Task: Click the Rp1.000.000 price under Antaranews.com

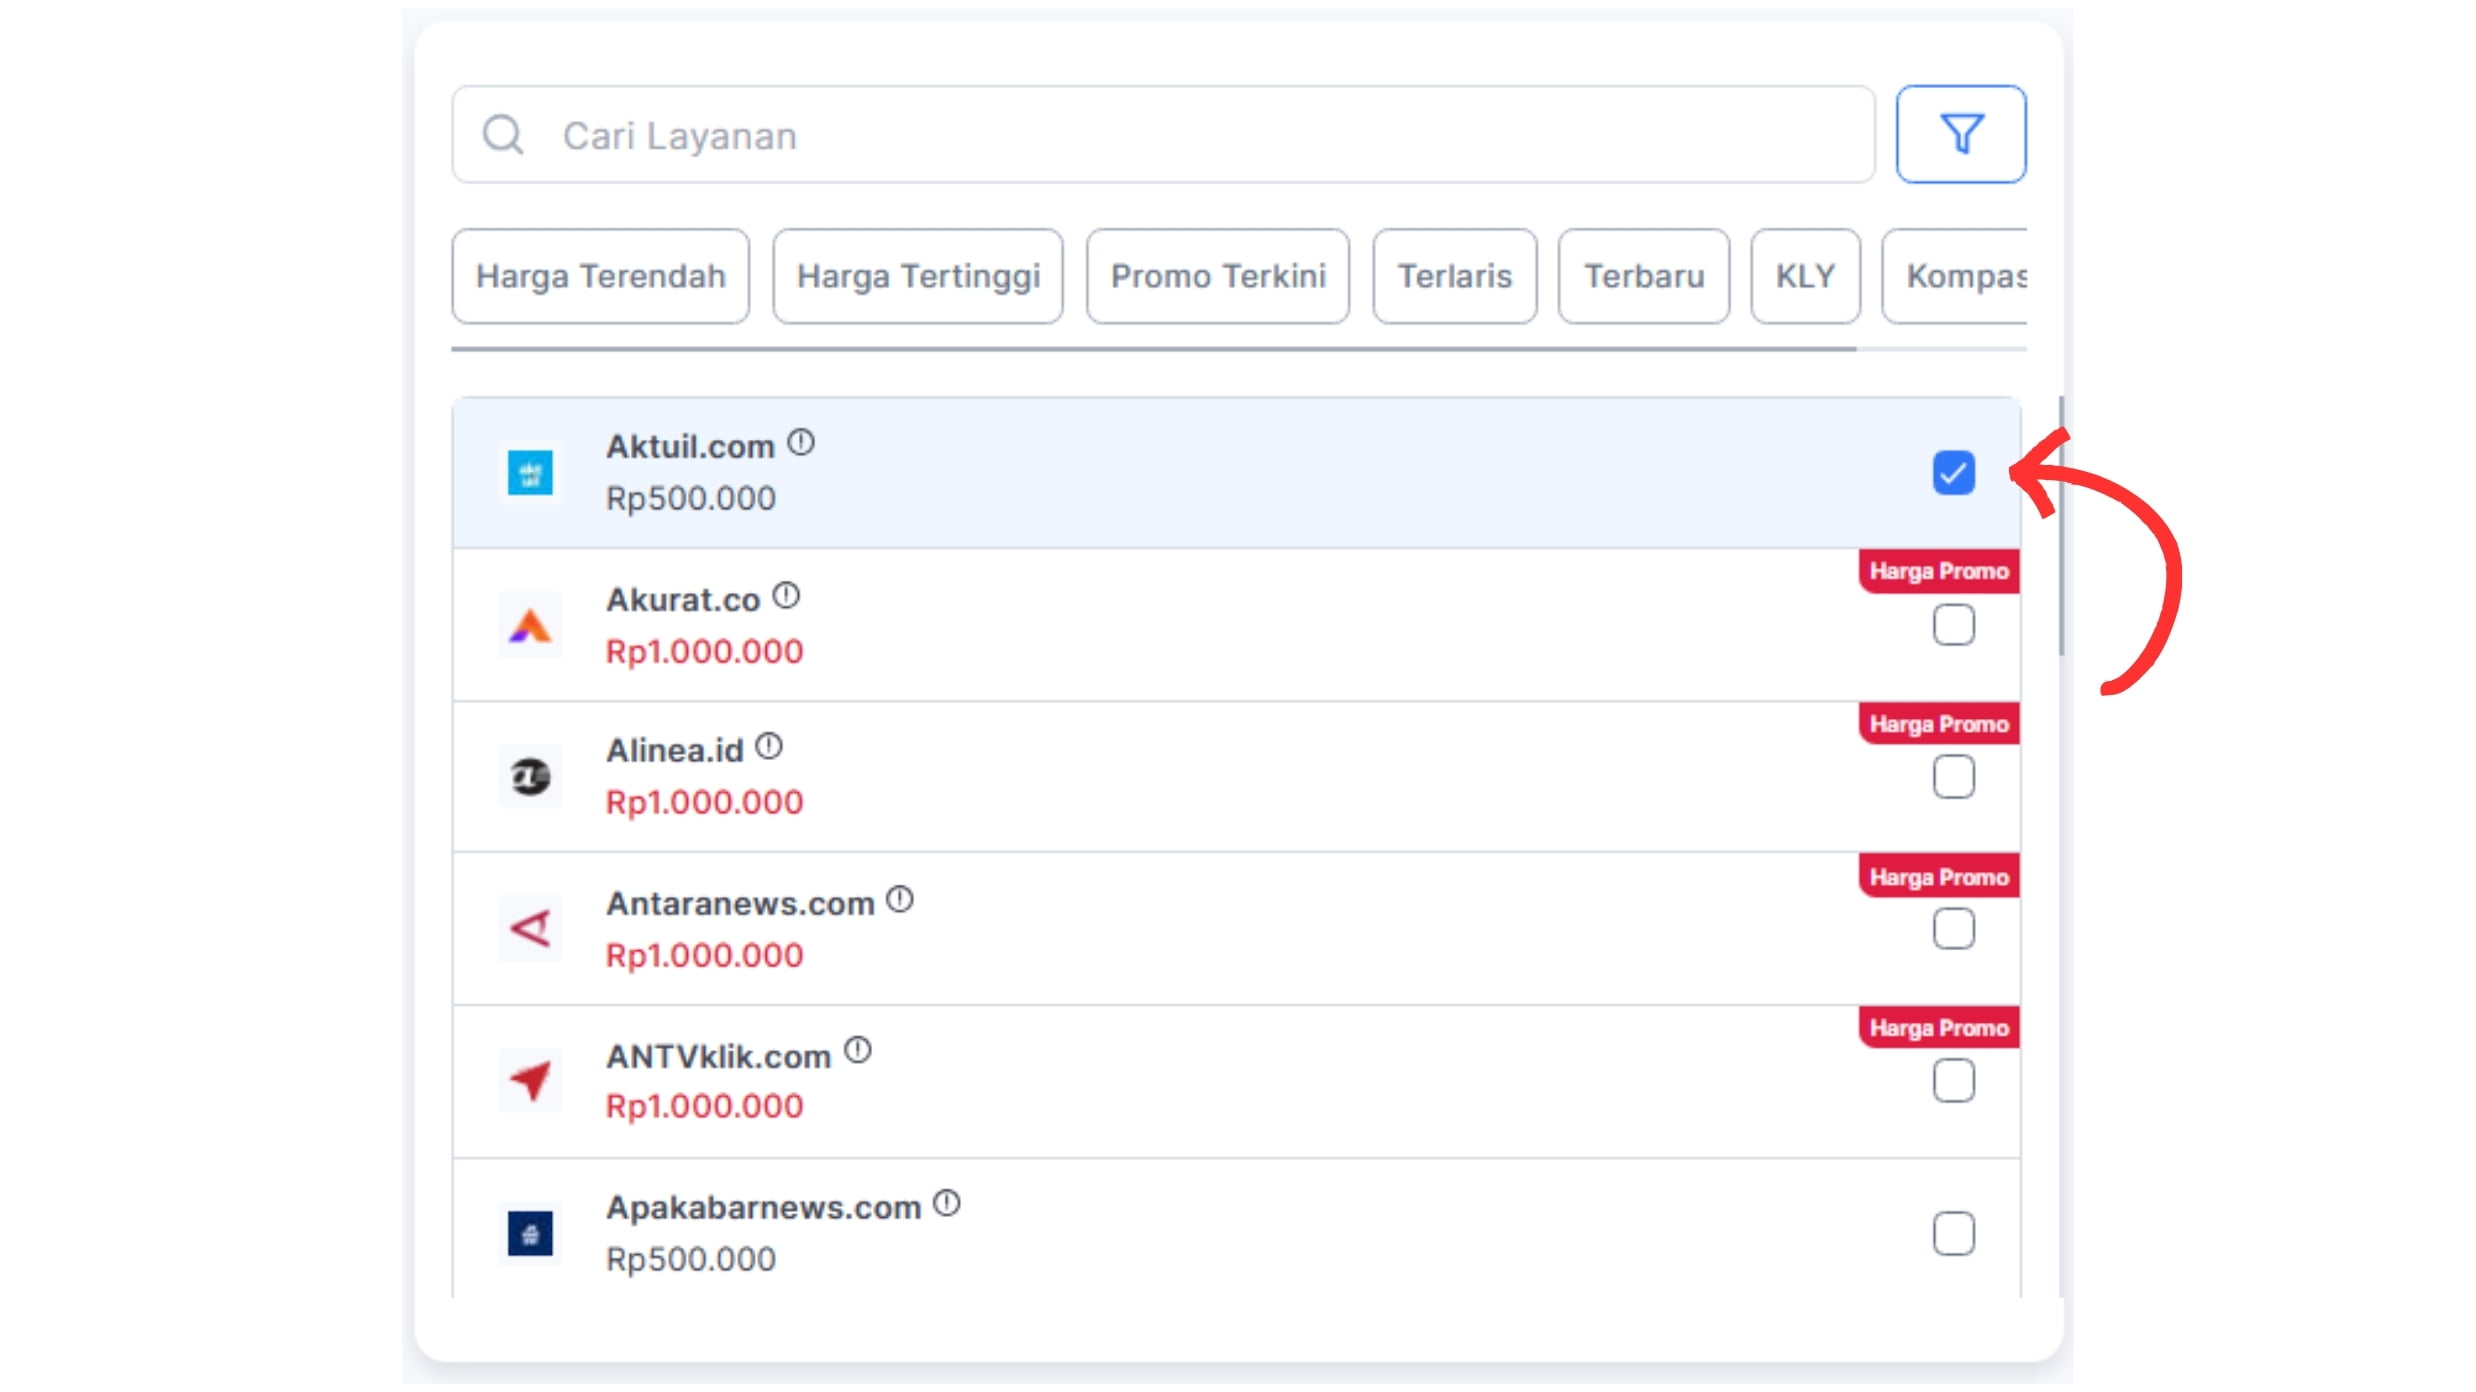Action: point(705,955)
